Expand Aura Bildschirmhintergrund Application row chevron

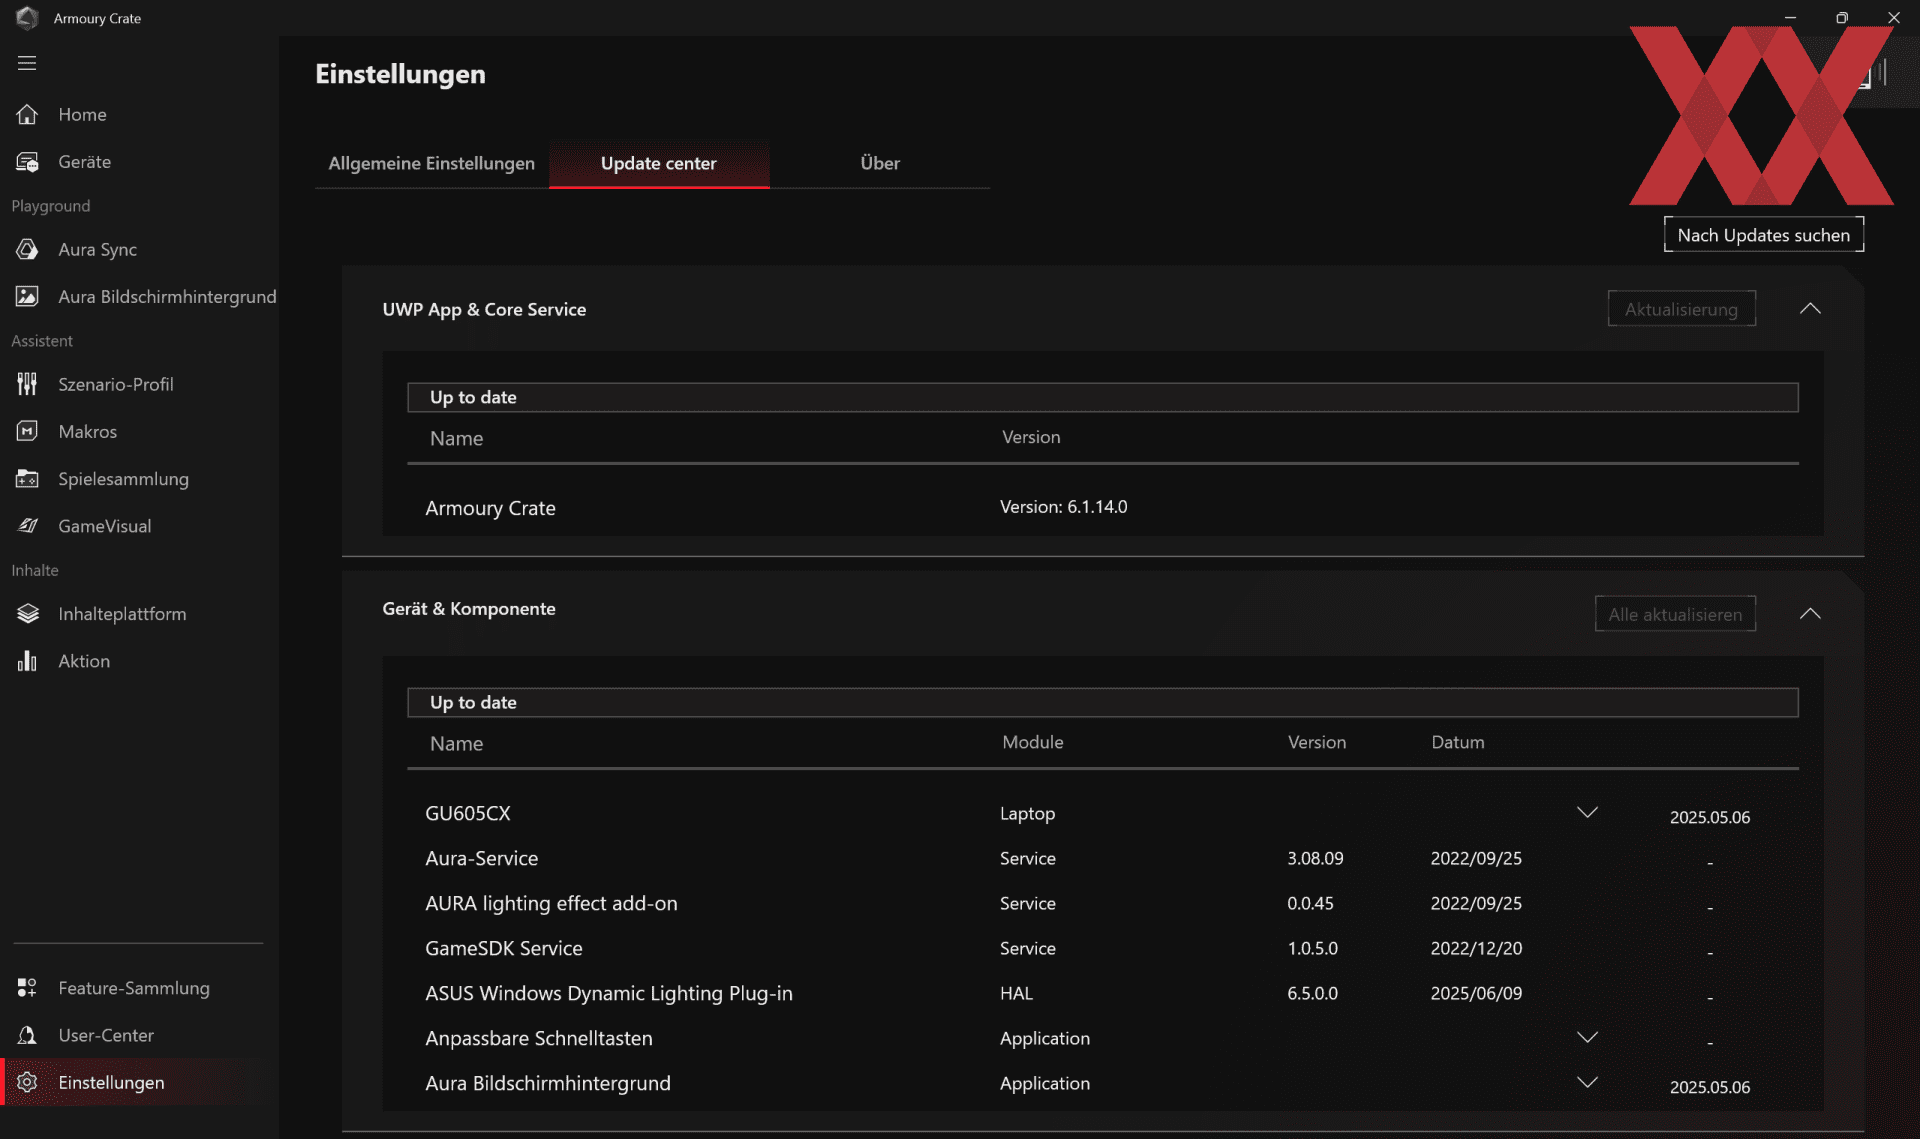pyautogui.click(x=1587, y=1082)
